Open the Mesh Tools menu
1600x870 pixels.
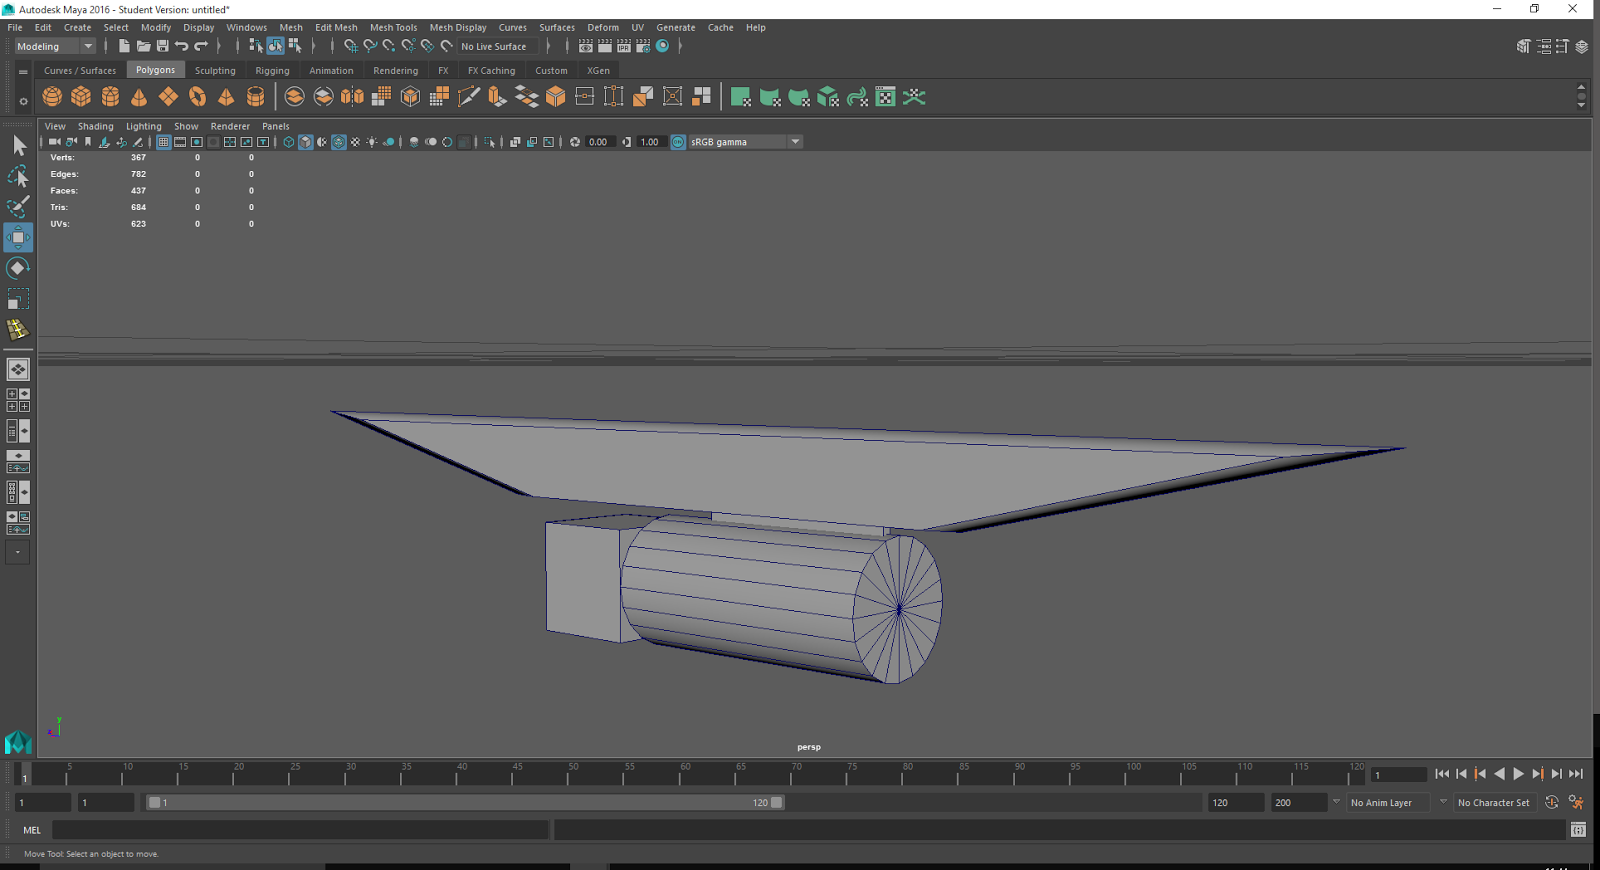pyautogui.click(x=393, y=27)
